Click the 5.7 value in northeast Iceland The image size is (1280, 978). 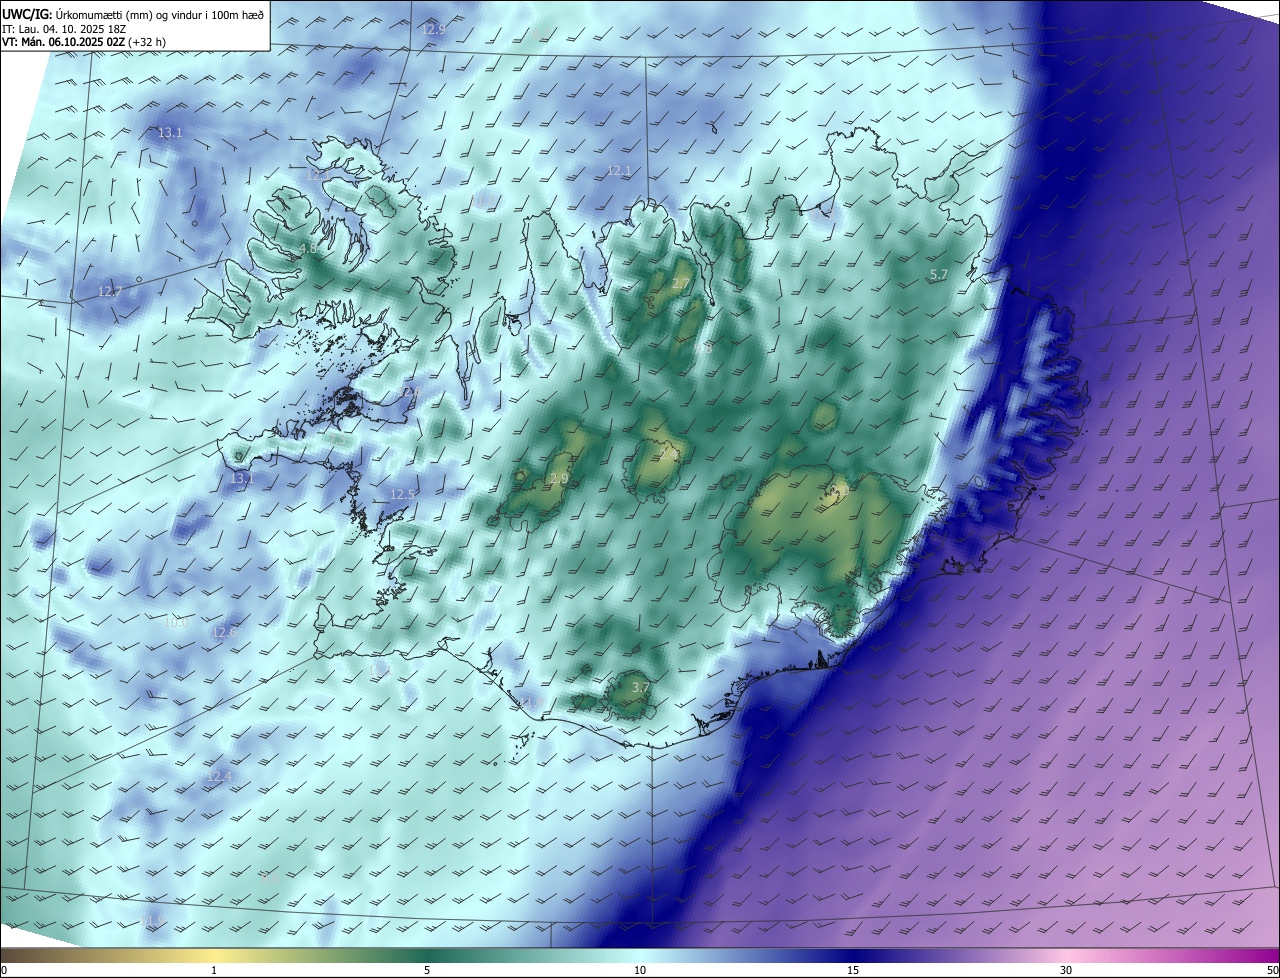pos(938,274)
